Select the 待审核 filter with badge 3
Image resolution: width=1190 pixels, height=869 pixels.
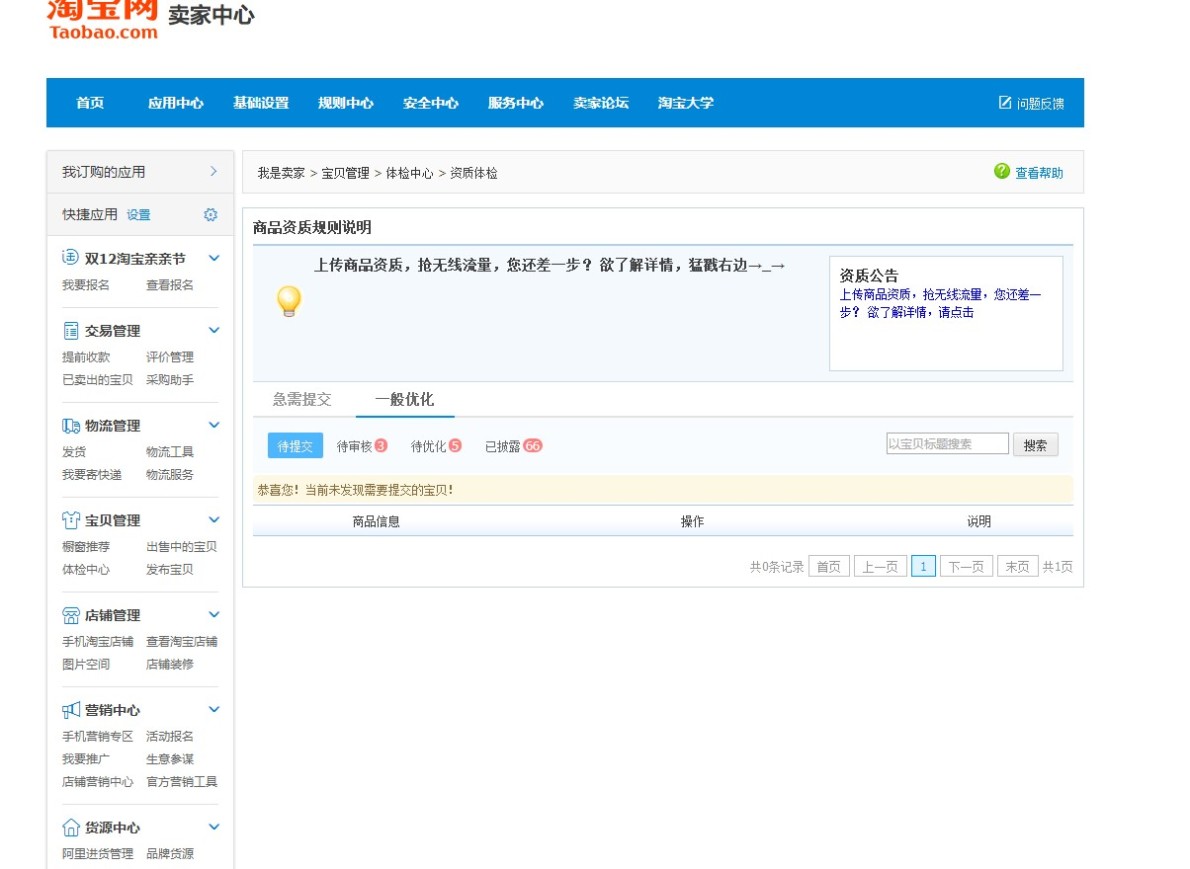click(x=362, y=446)
